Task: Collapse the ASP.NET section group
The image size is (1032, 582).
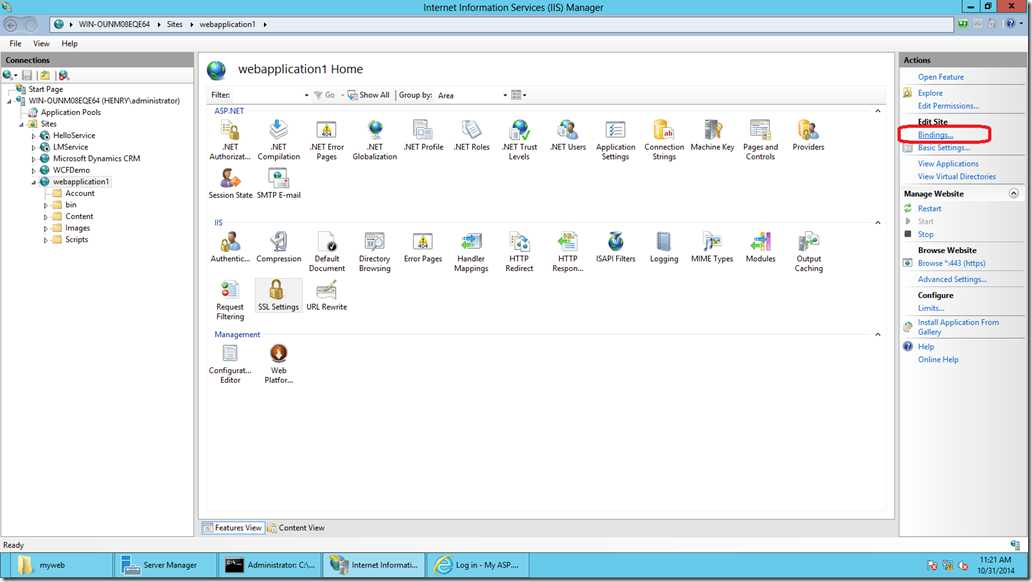Action: click(x=877, y=111)
